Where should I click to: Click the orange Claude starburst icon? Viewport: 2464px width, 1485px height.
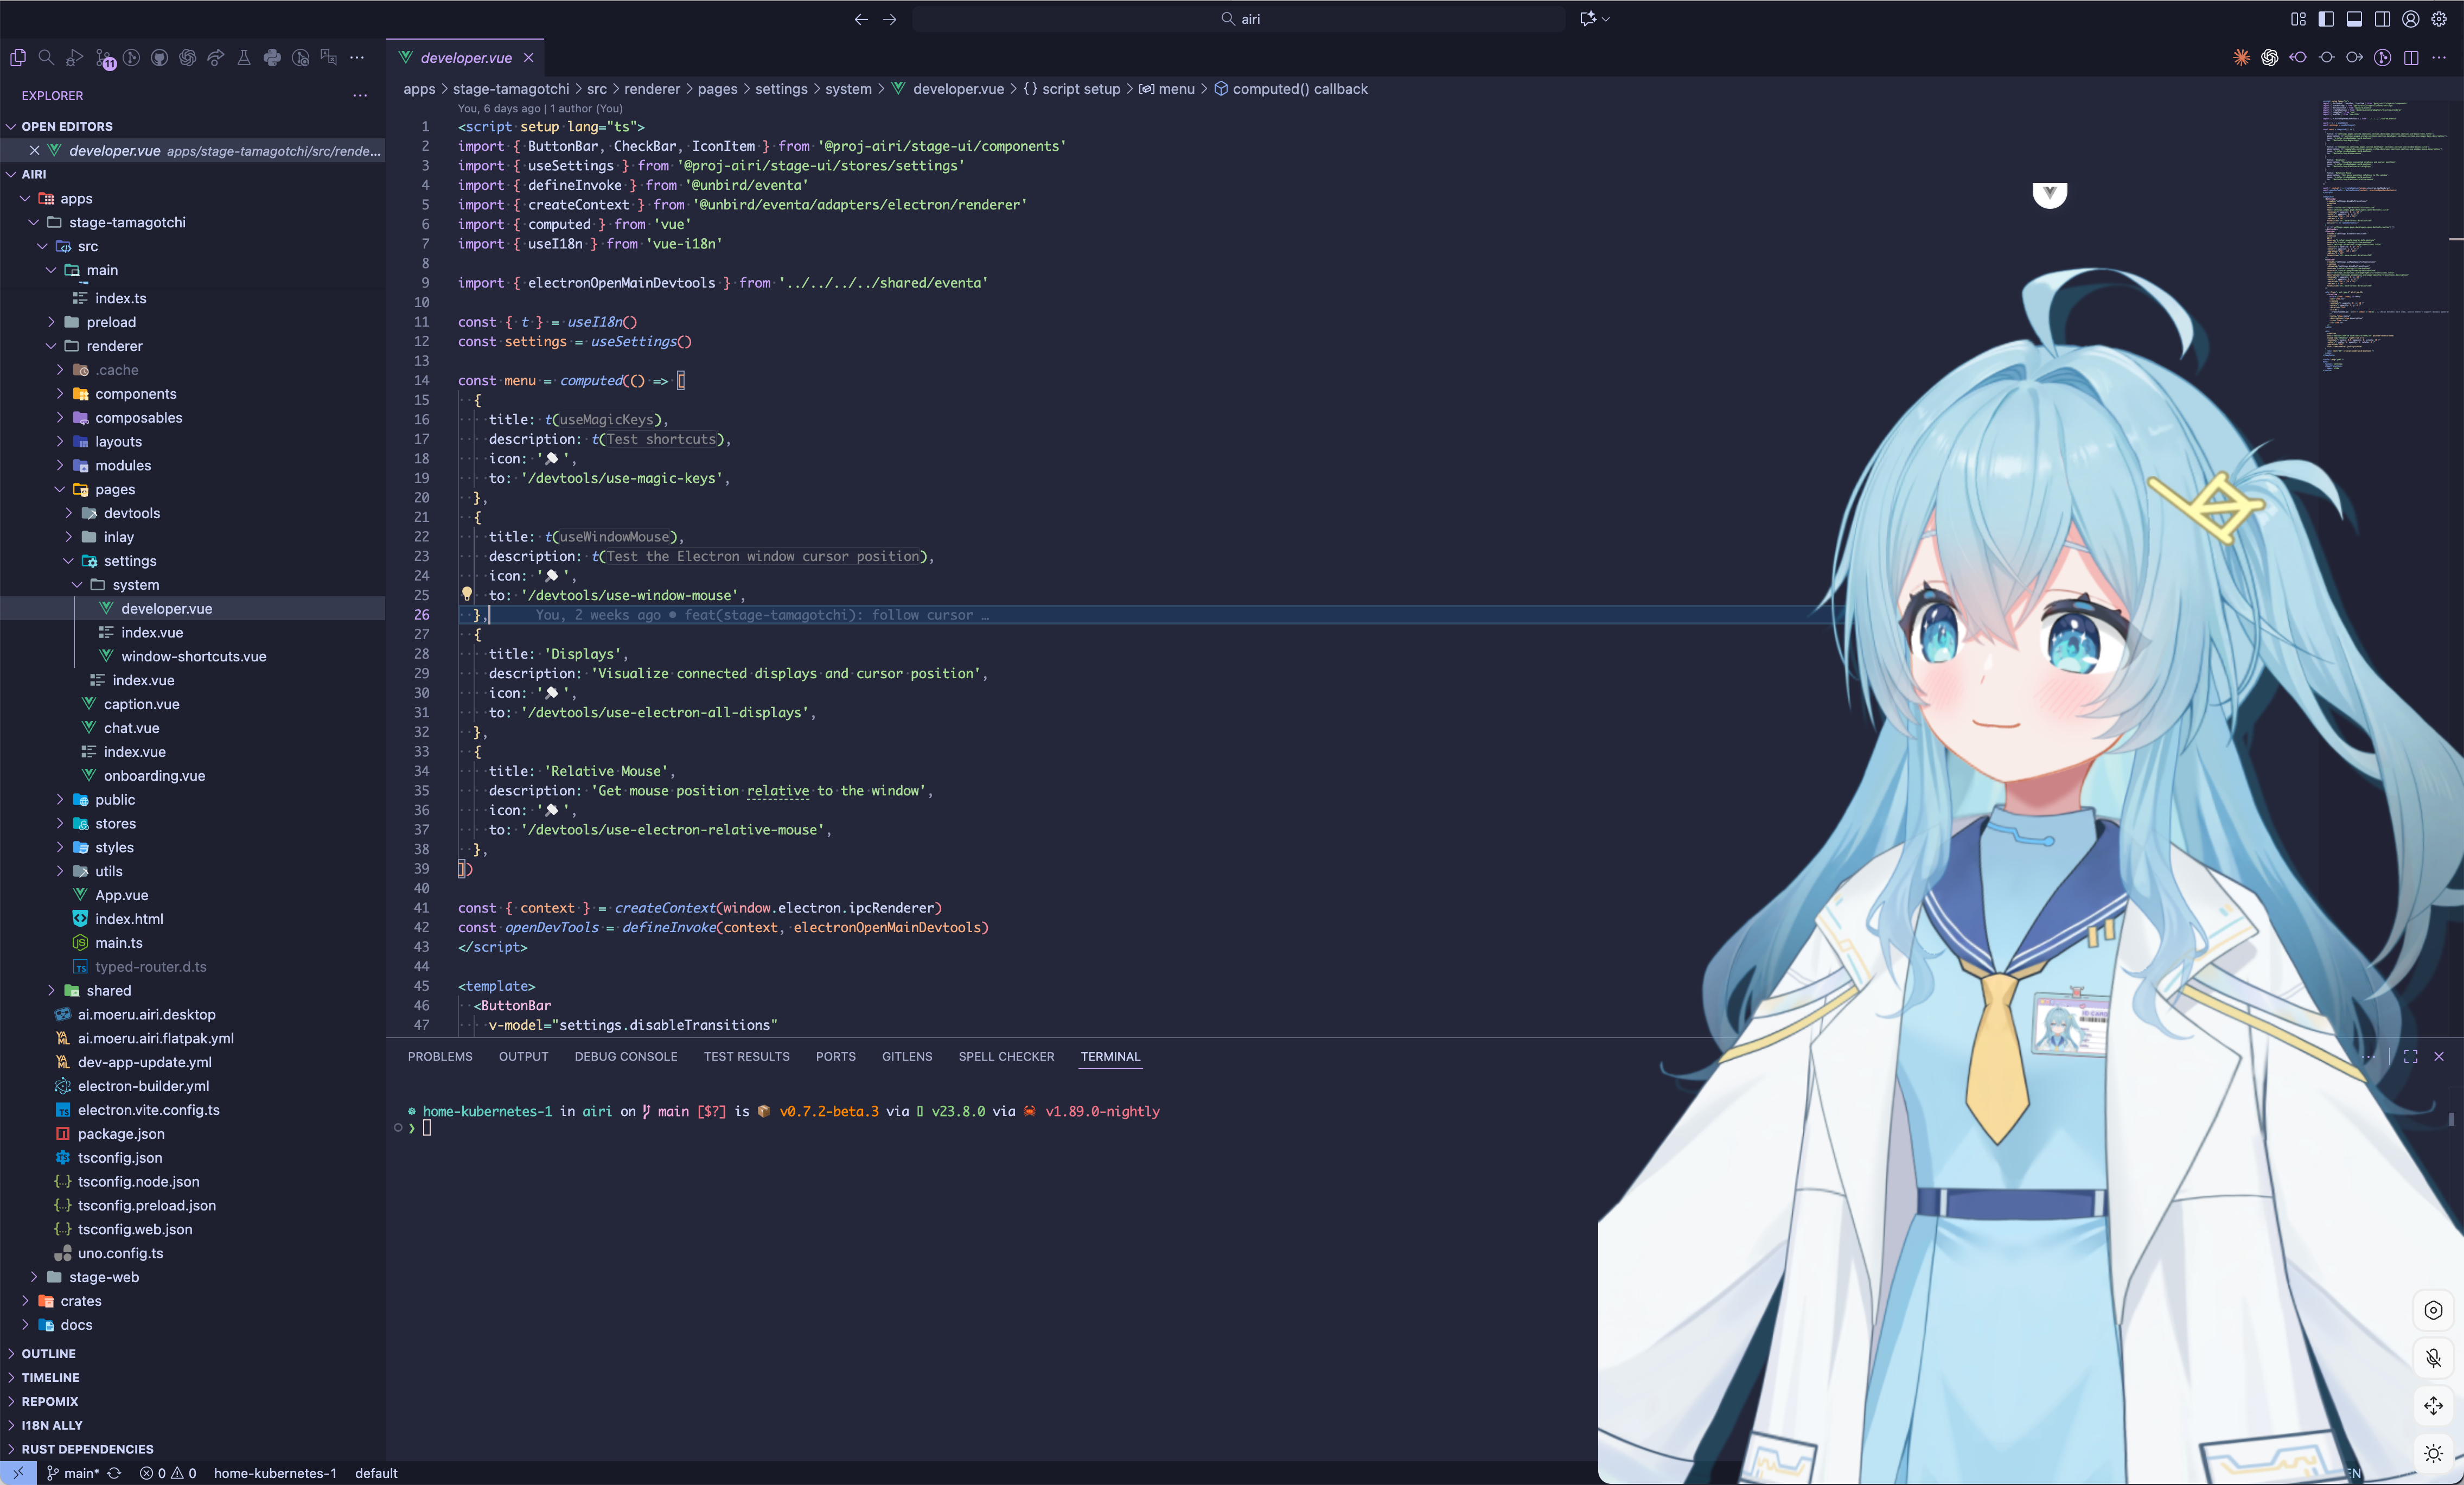2241,58
